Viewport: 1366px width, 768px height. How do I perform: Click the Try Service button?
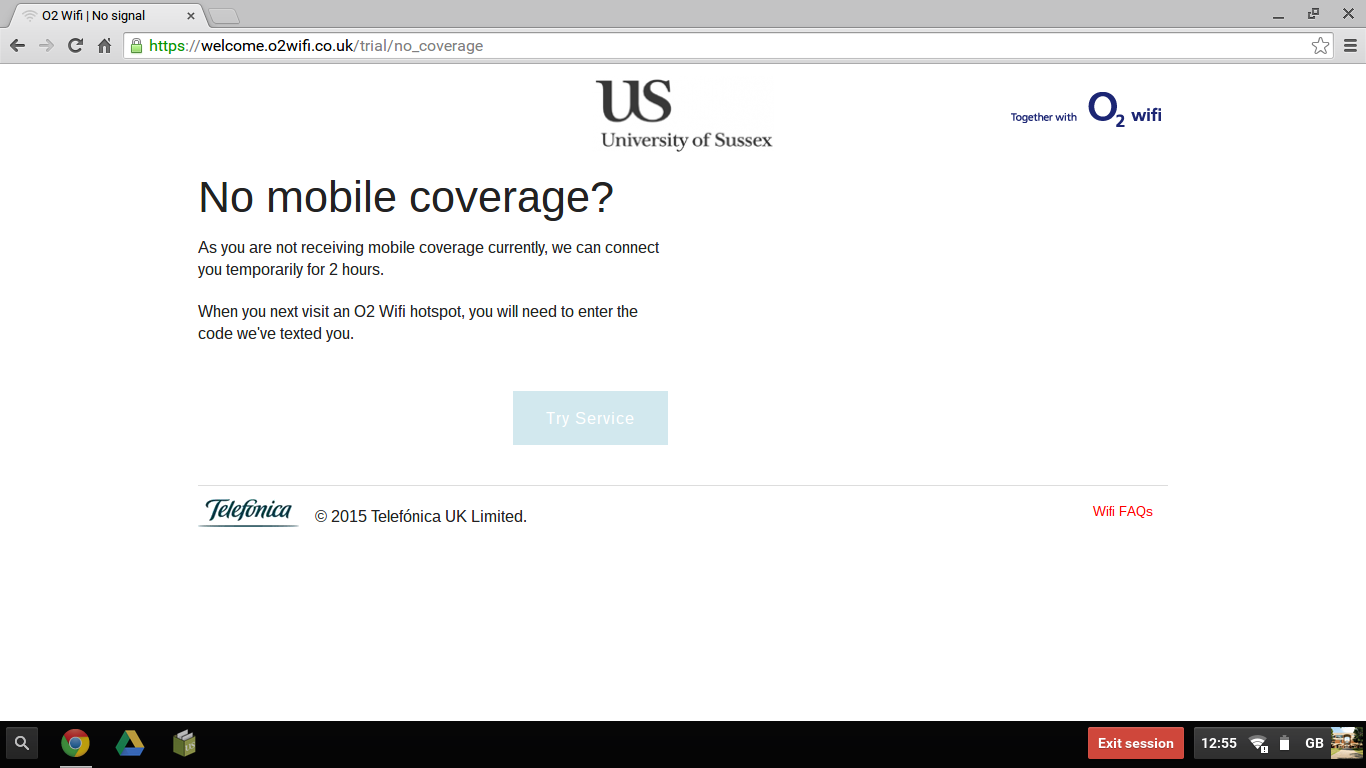[x=590, y=418]
